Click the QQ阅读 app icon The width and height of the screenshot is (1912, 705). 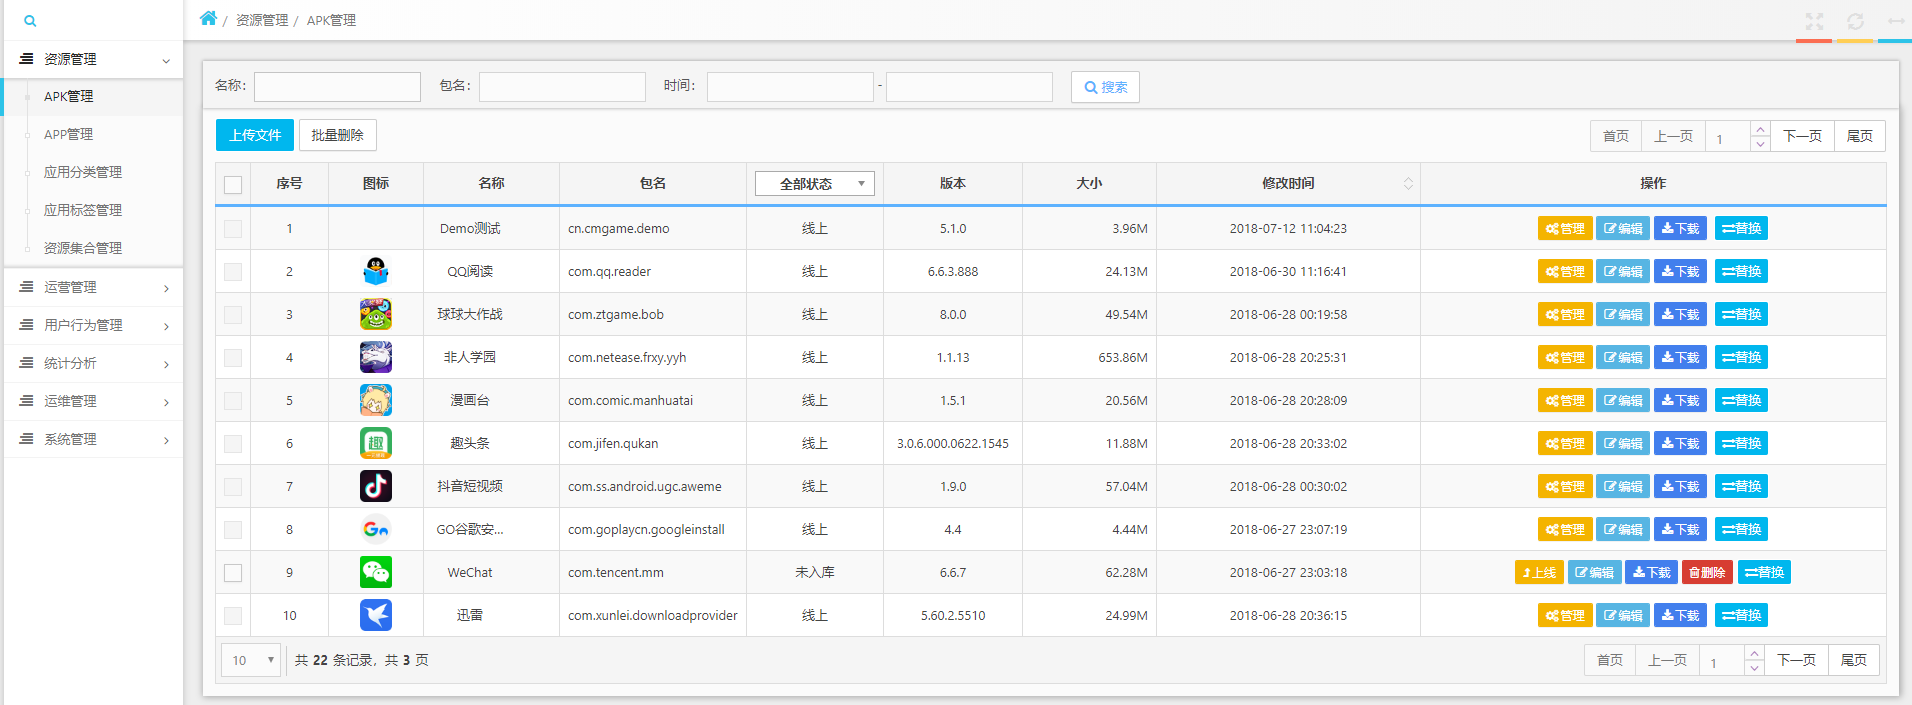pyautogui.click(x=376, y=271)
